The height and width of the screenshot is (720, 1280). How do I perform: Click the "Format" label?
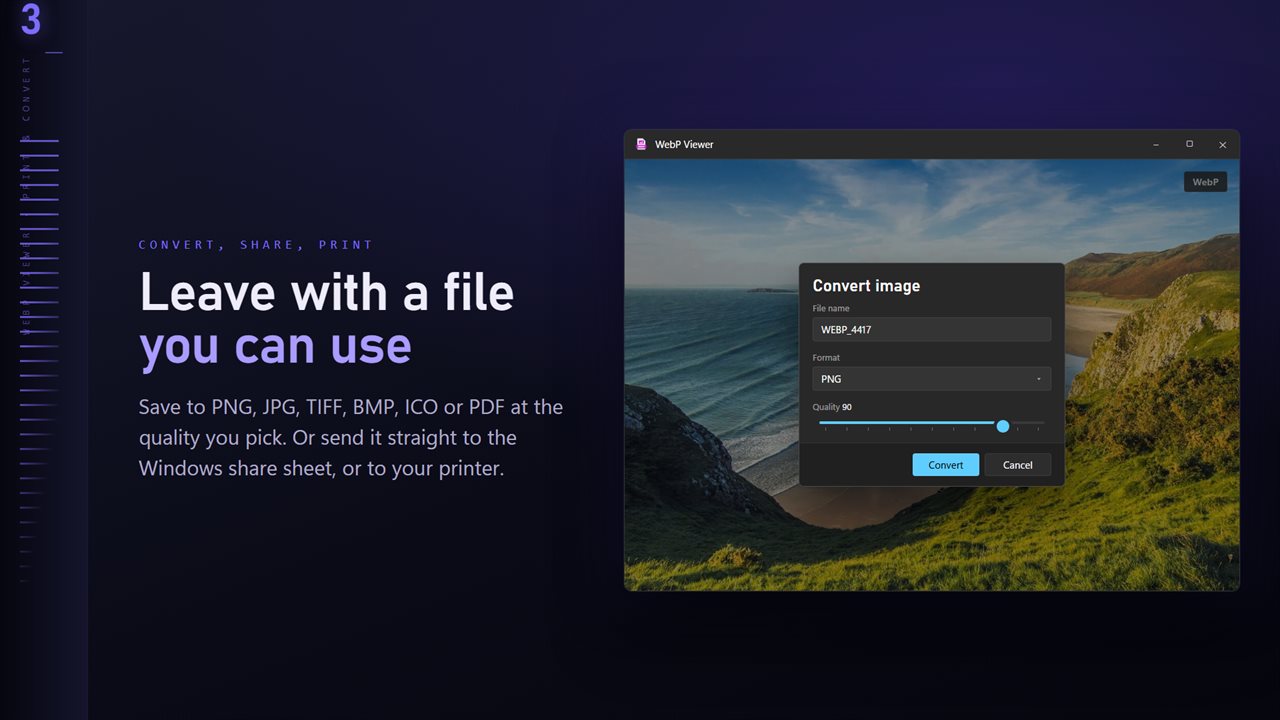pyautogui.click(x=826, y=357)
